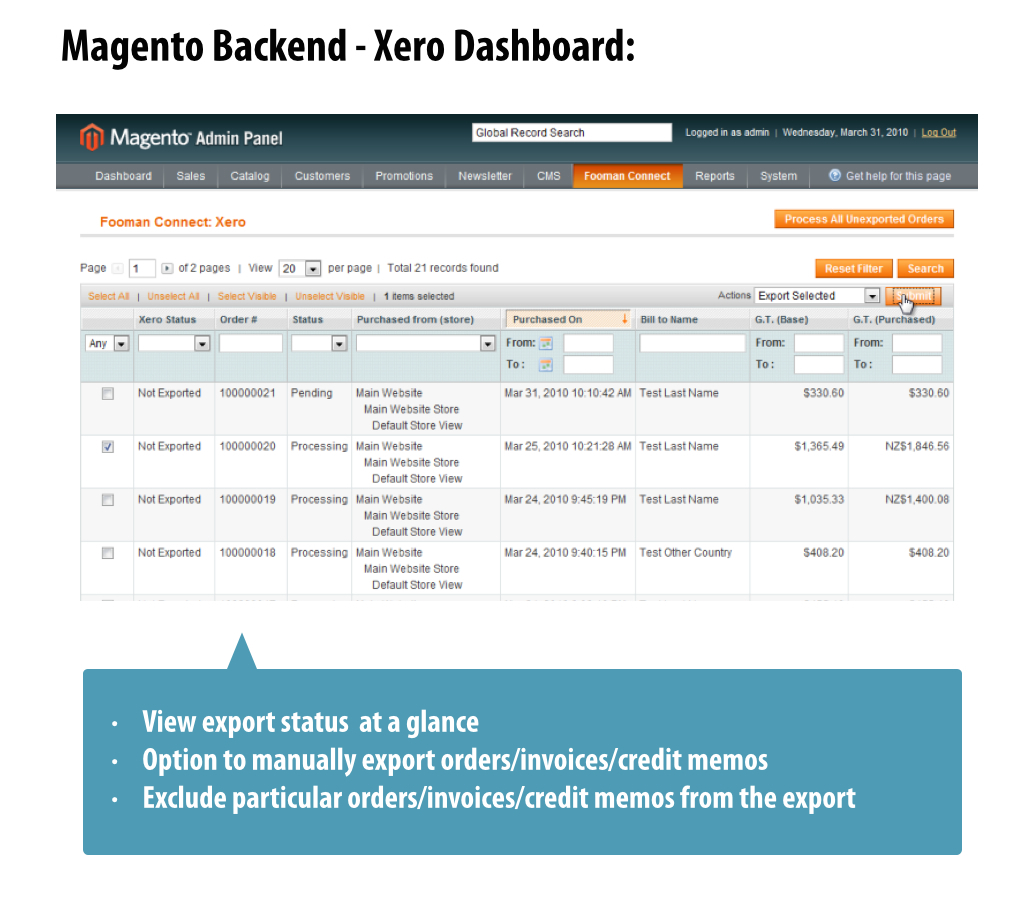
Task: Click Process All Unexported Orders button
Action: [x=864, y=219]
